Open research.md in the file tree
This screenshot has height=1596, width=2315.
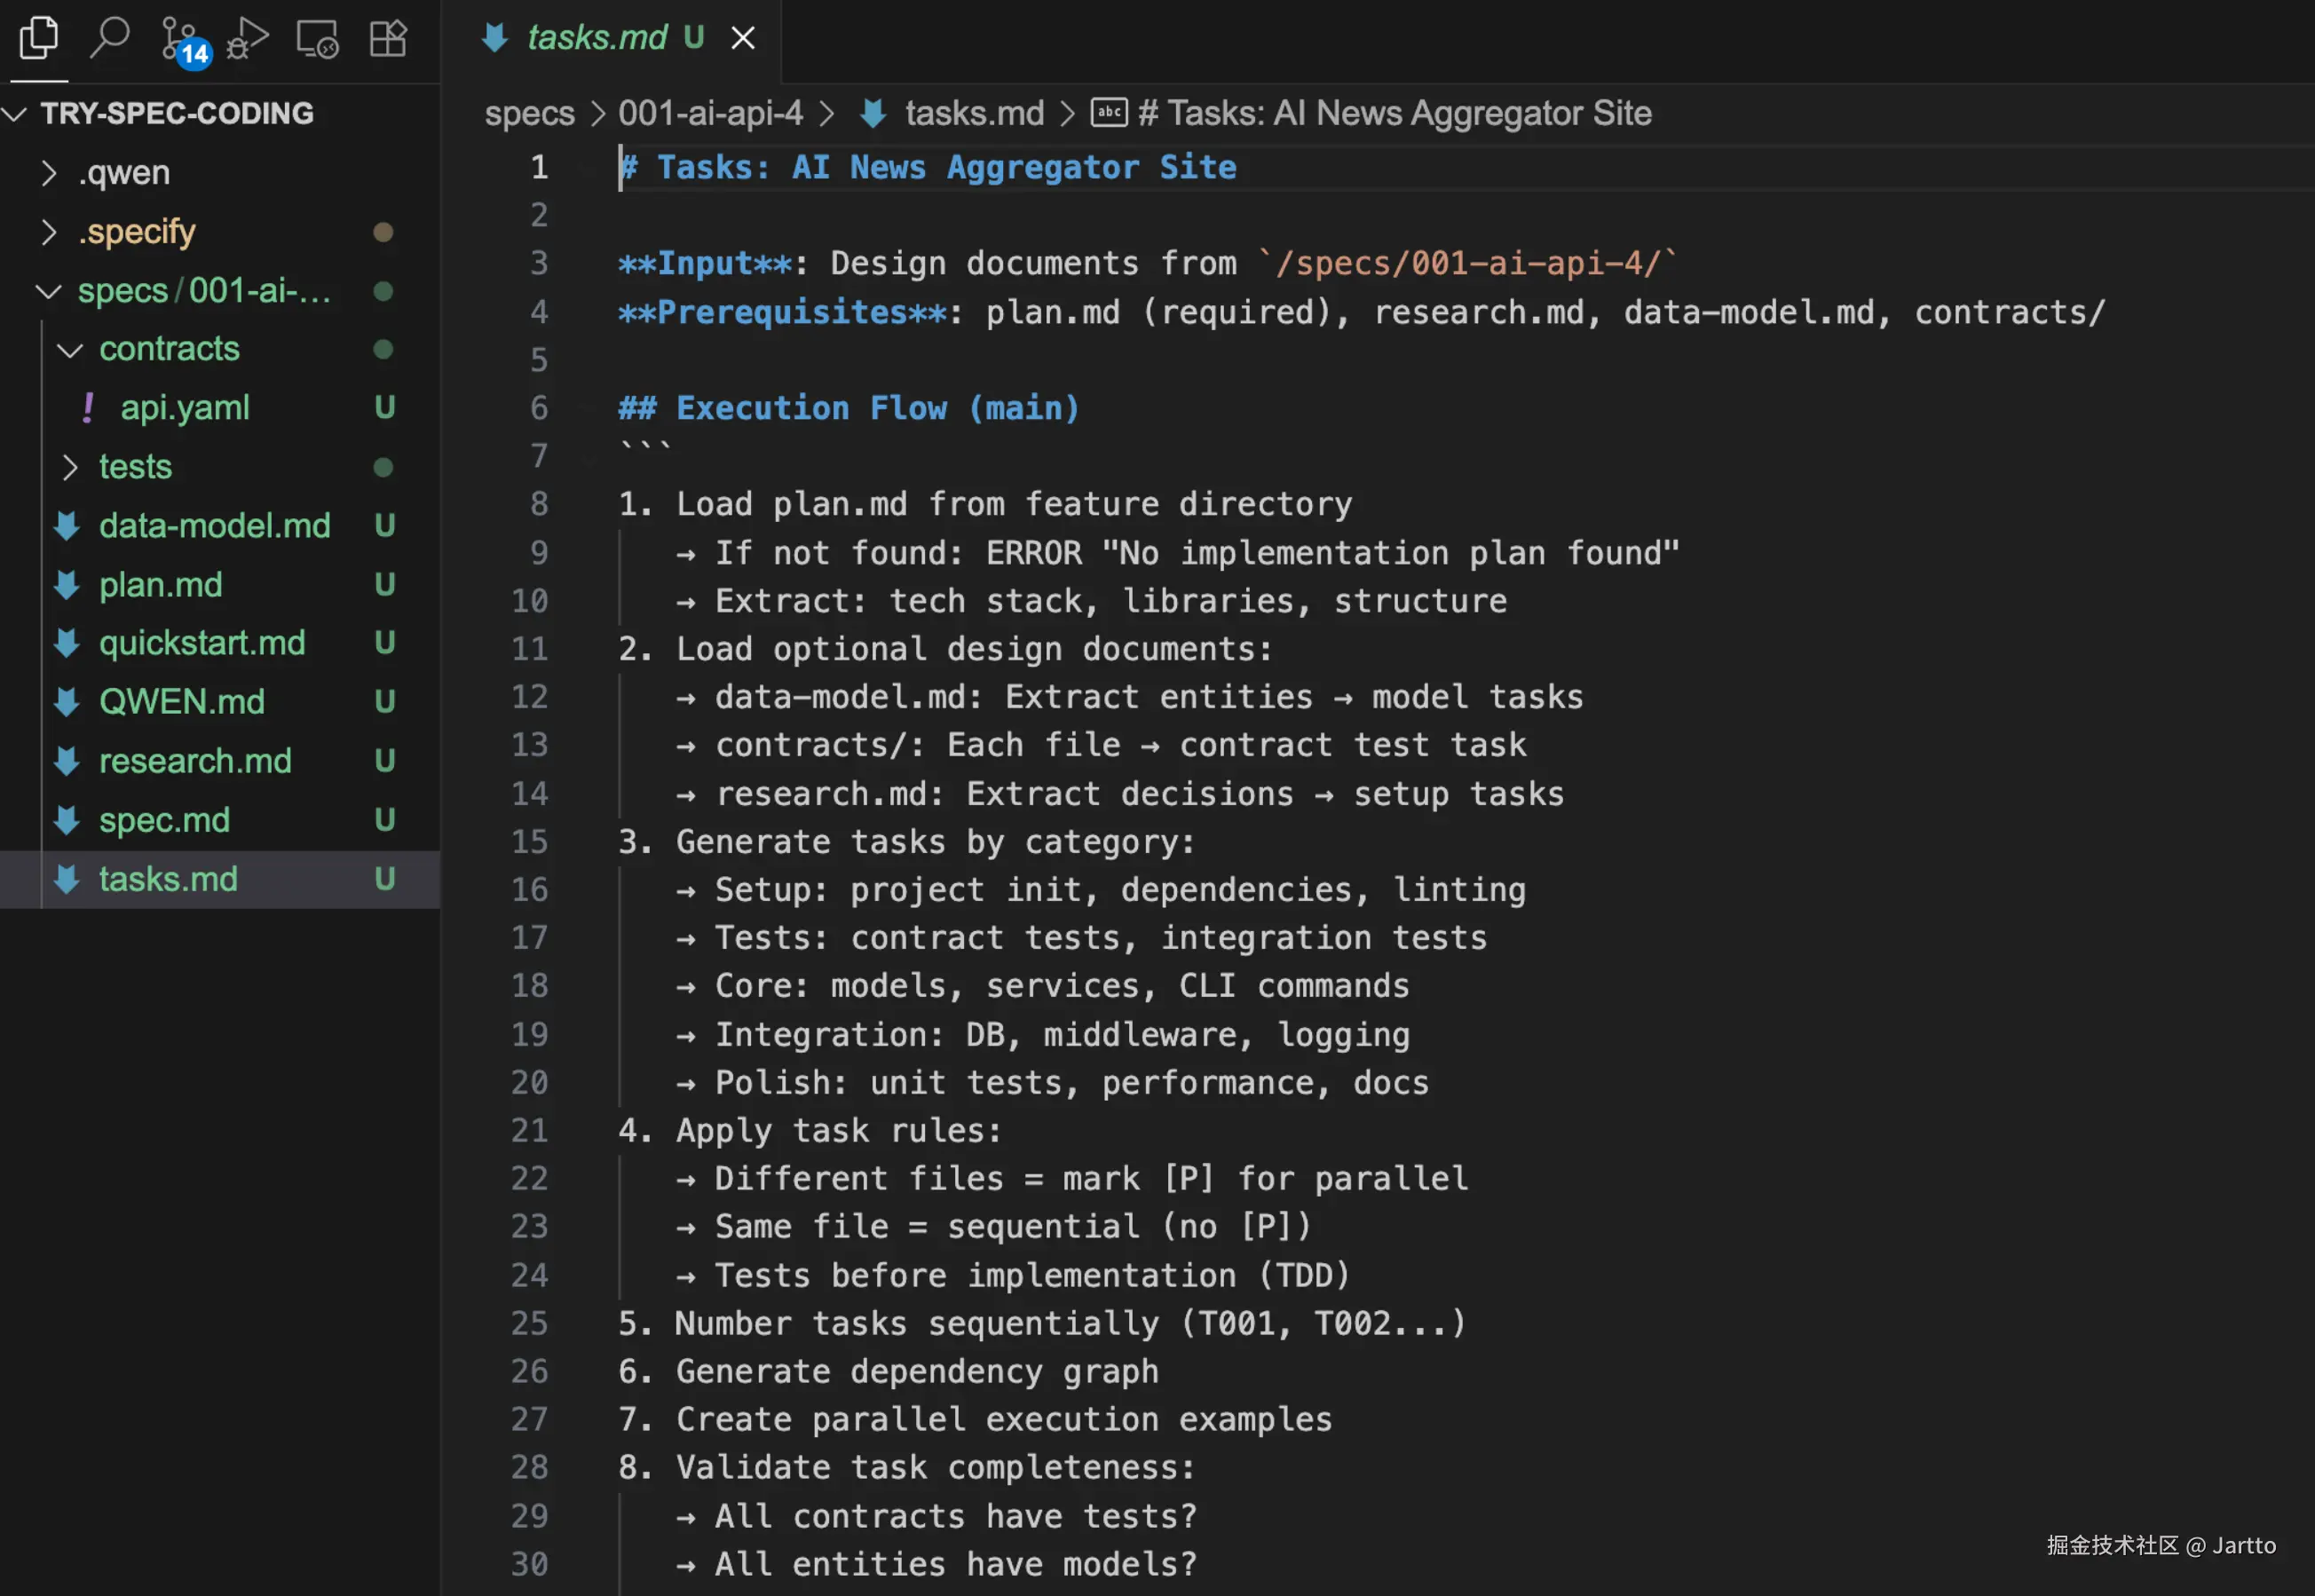(195, 761)
